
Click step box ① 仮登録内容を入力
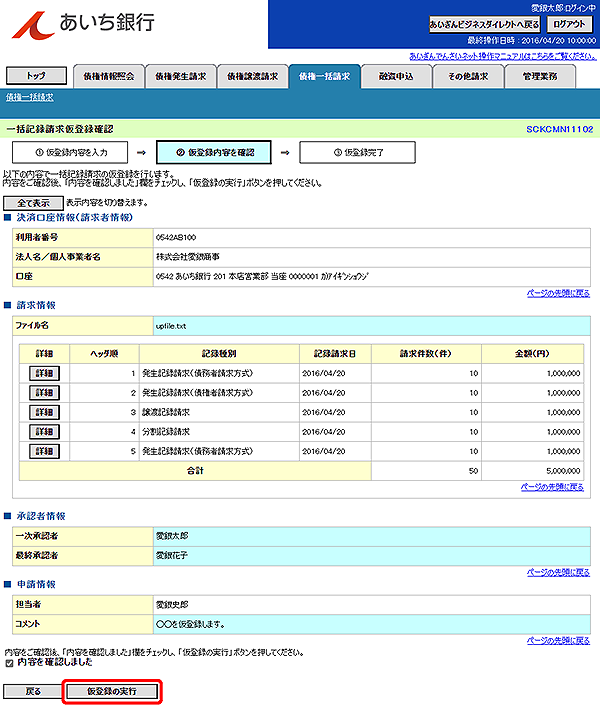click(x=70, y=152)
